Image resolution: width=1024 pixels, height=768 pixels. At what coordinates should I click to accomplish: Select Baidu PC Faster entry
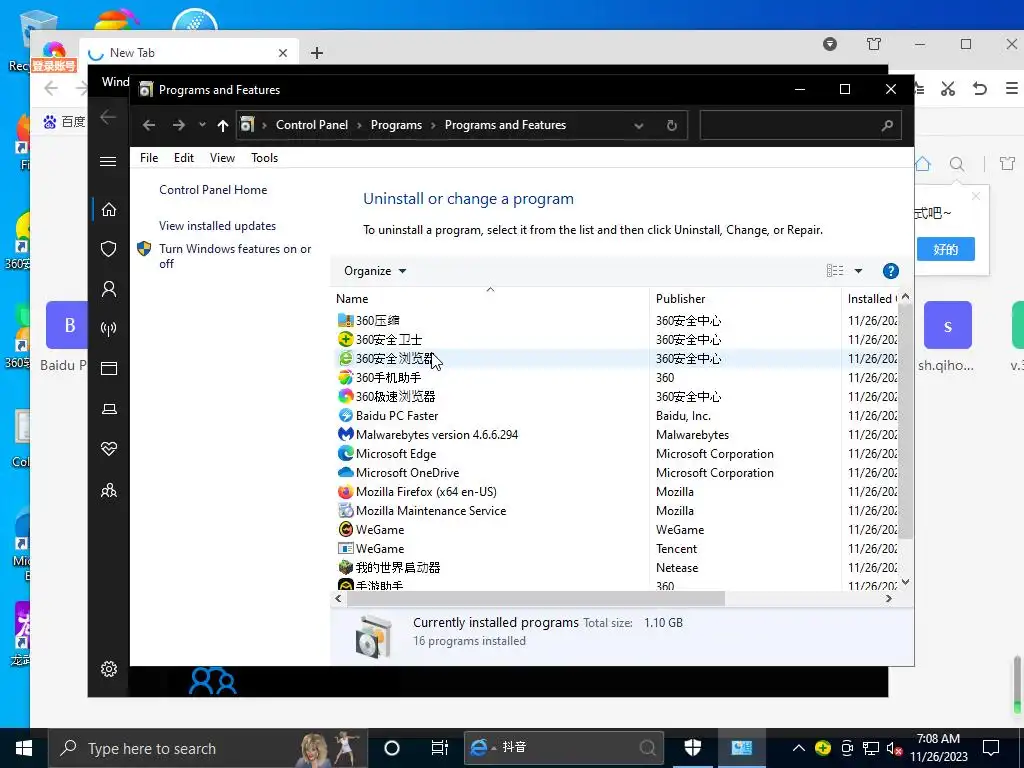pos(396,416)
